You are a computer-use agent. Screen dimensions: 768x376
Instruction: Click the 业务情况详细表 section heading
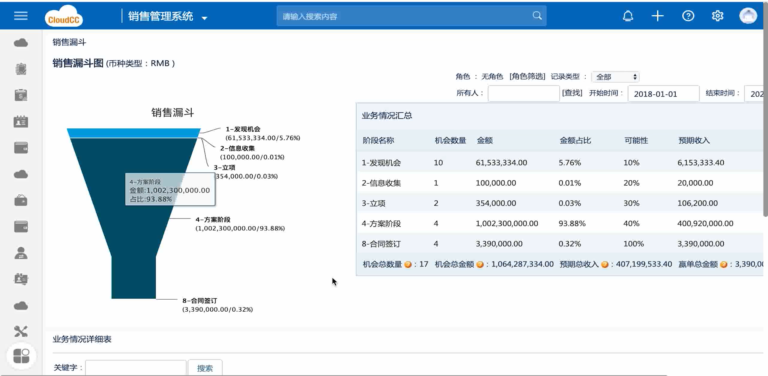tap(82, 339)
